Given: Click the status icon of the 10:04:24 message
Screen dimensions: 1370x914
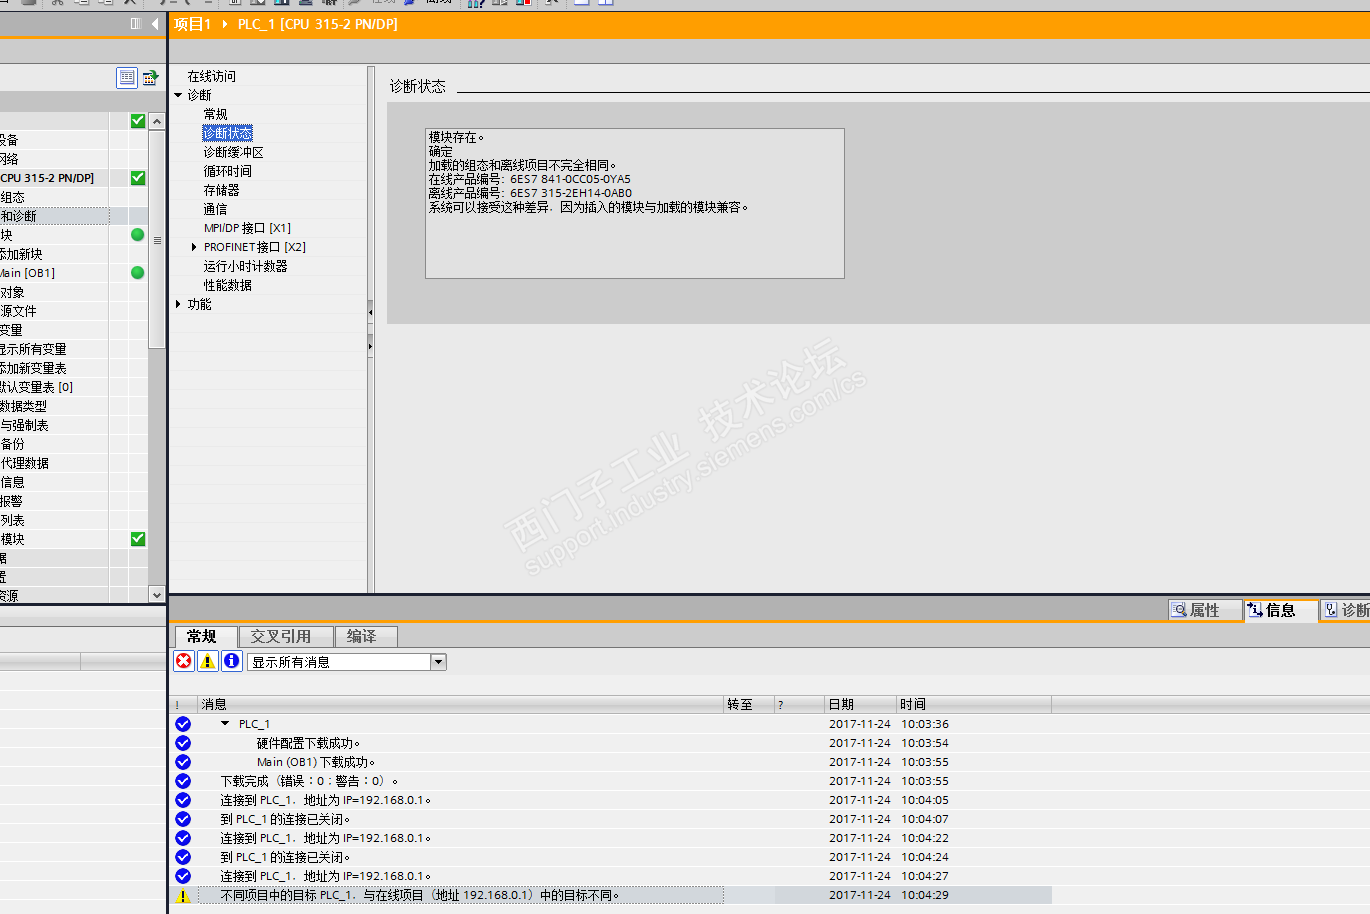Looking at the screenshot, I should [183, 857].
